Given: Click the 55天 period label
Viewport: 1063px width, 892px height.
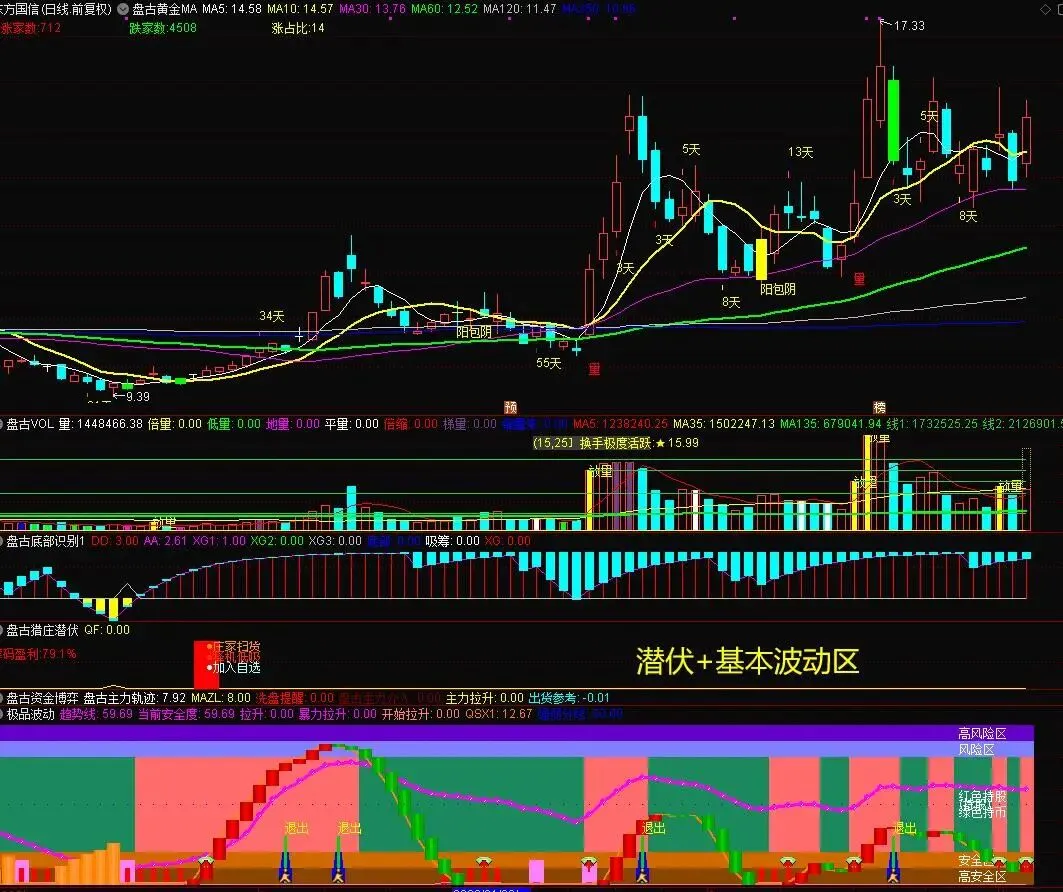Looking at the screenshot, I should pos(548,363).
